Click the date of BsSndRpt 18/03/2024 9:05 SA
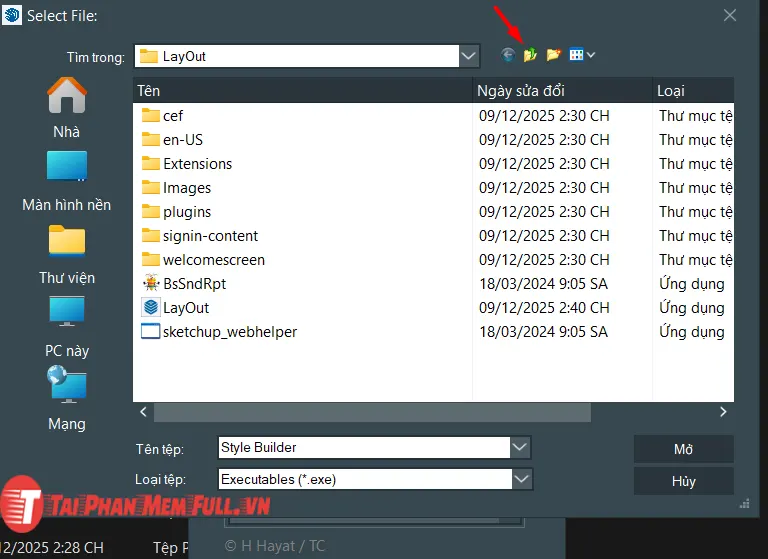Screen dimensions: 768x559 (543, 284)
